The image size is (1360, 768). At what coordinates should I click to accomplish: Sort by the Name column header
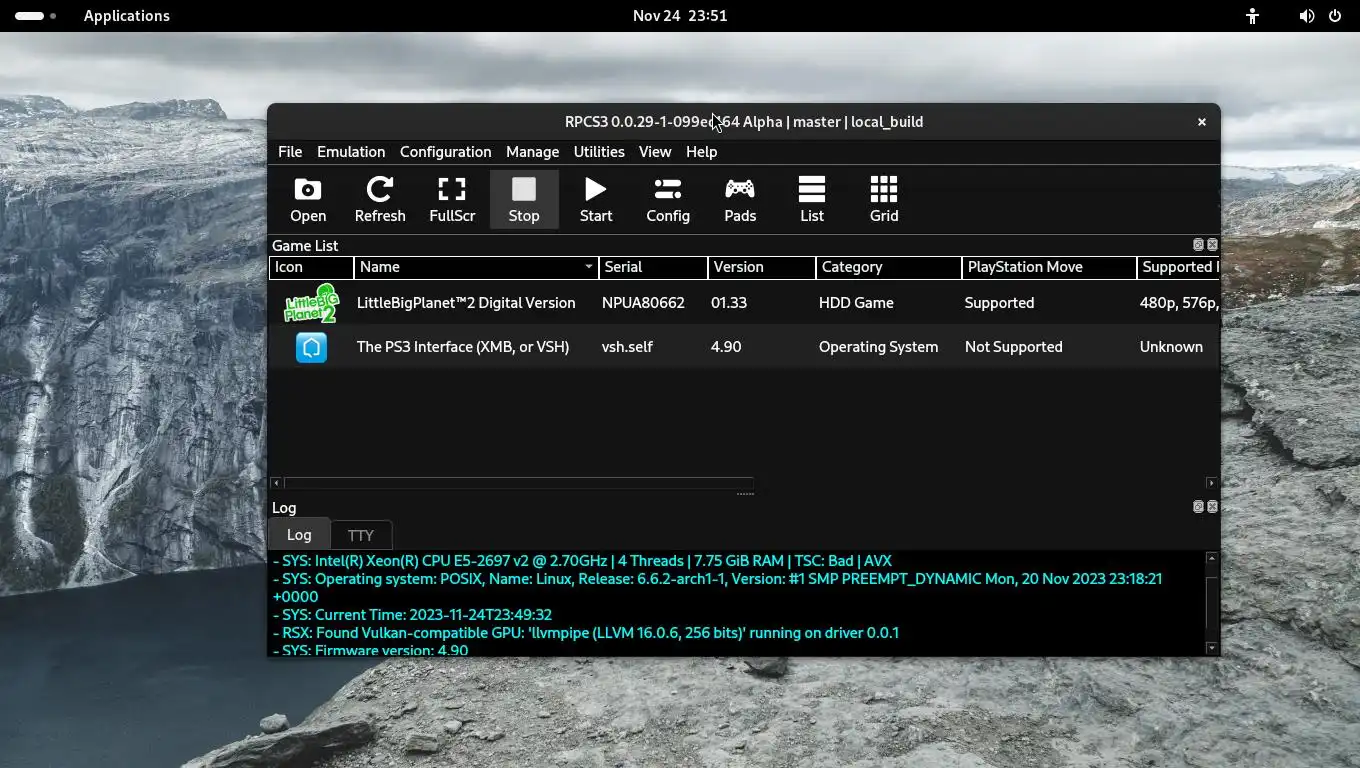pos(476,267)
